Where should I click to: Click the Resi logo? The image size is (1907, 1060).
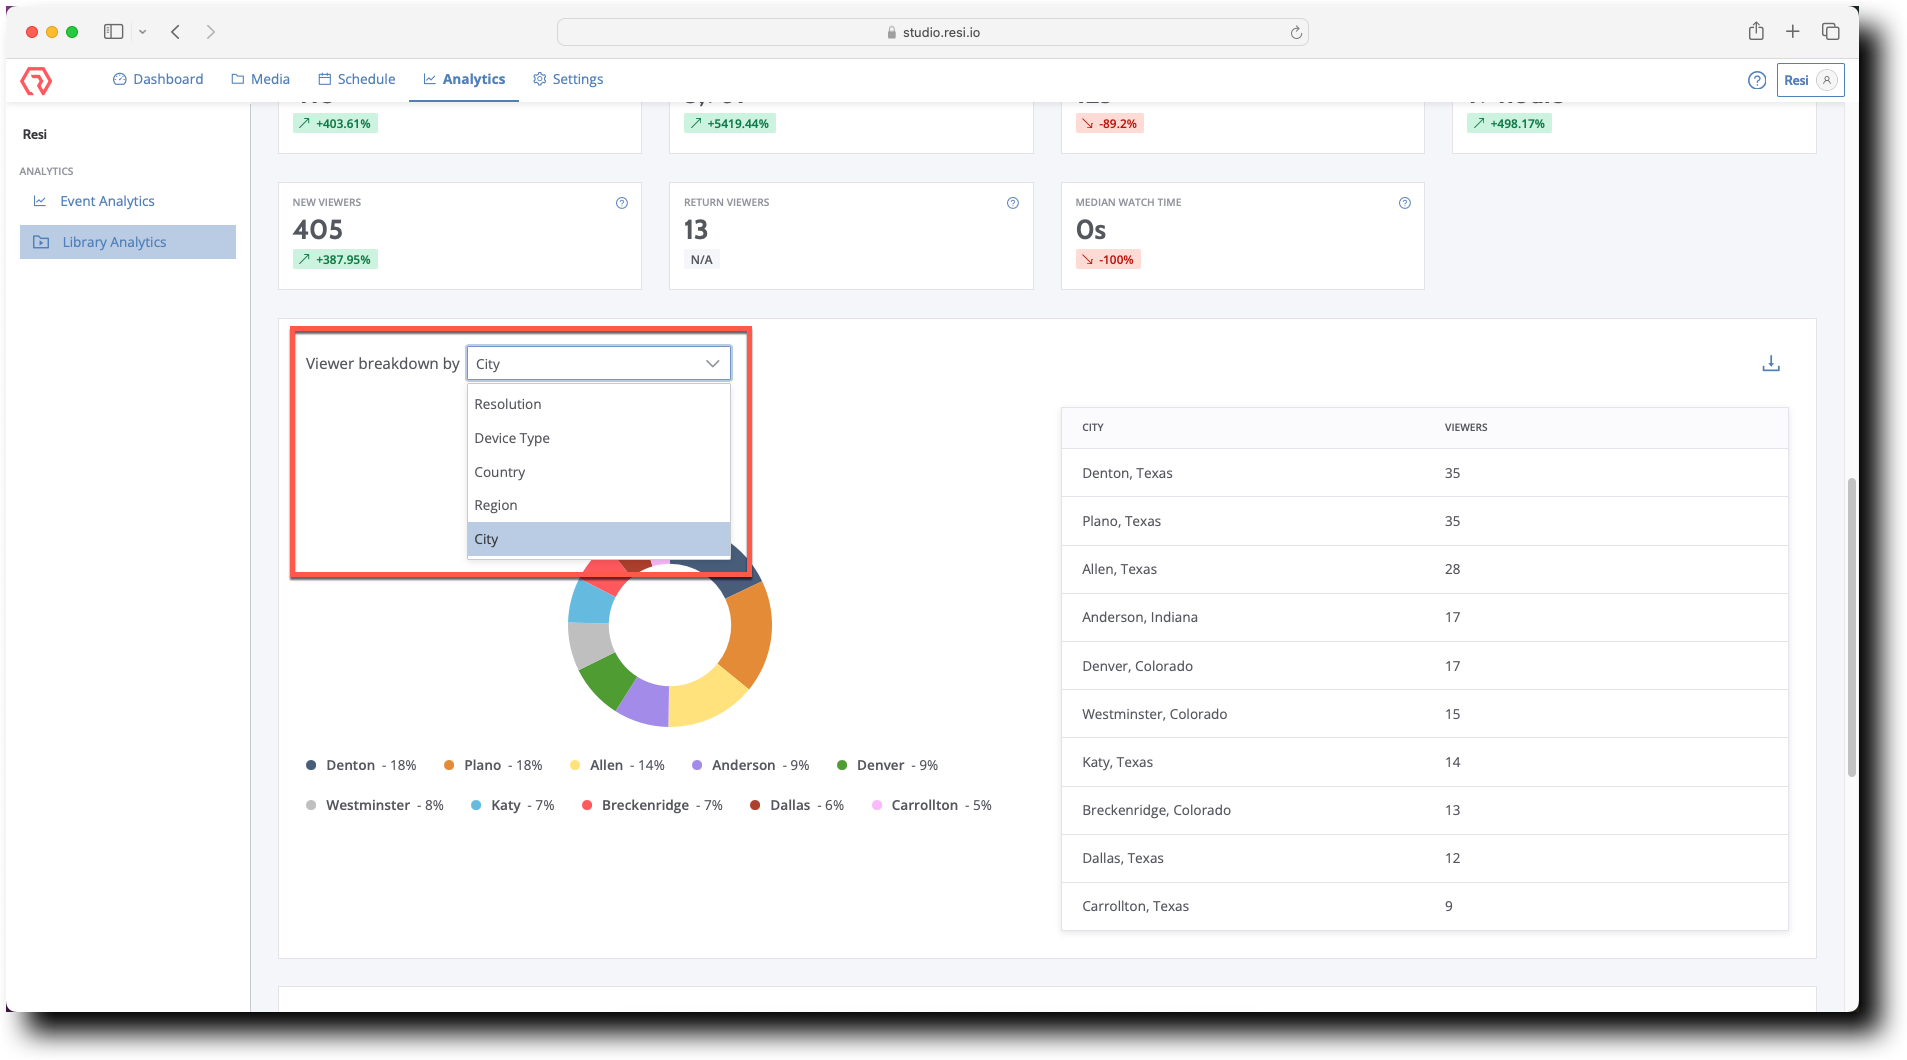coord(36,80)
